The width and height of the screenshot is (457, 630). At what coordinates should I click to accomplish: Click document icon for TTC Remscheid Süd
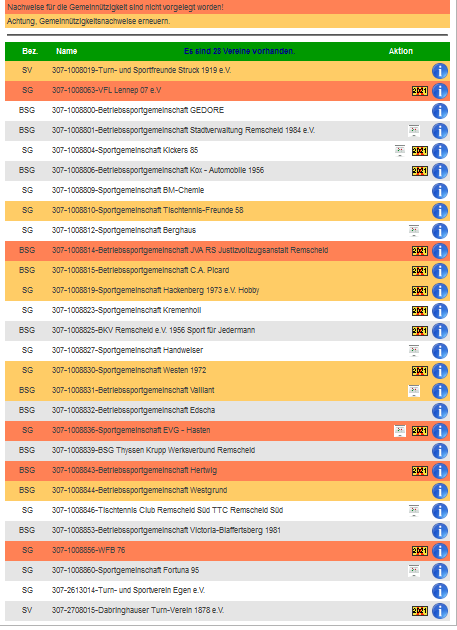pyautogui.click(x=414, y=511)
